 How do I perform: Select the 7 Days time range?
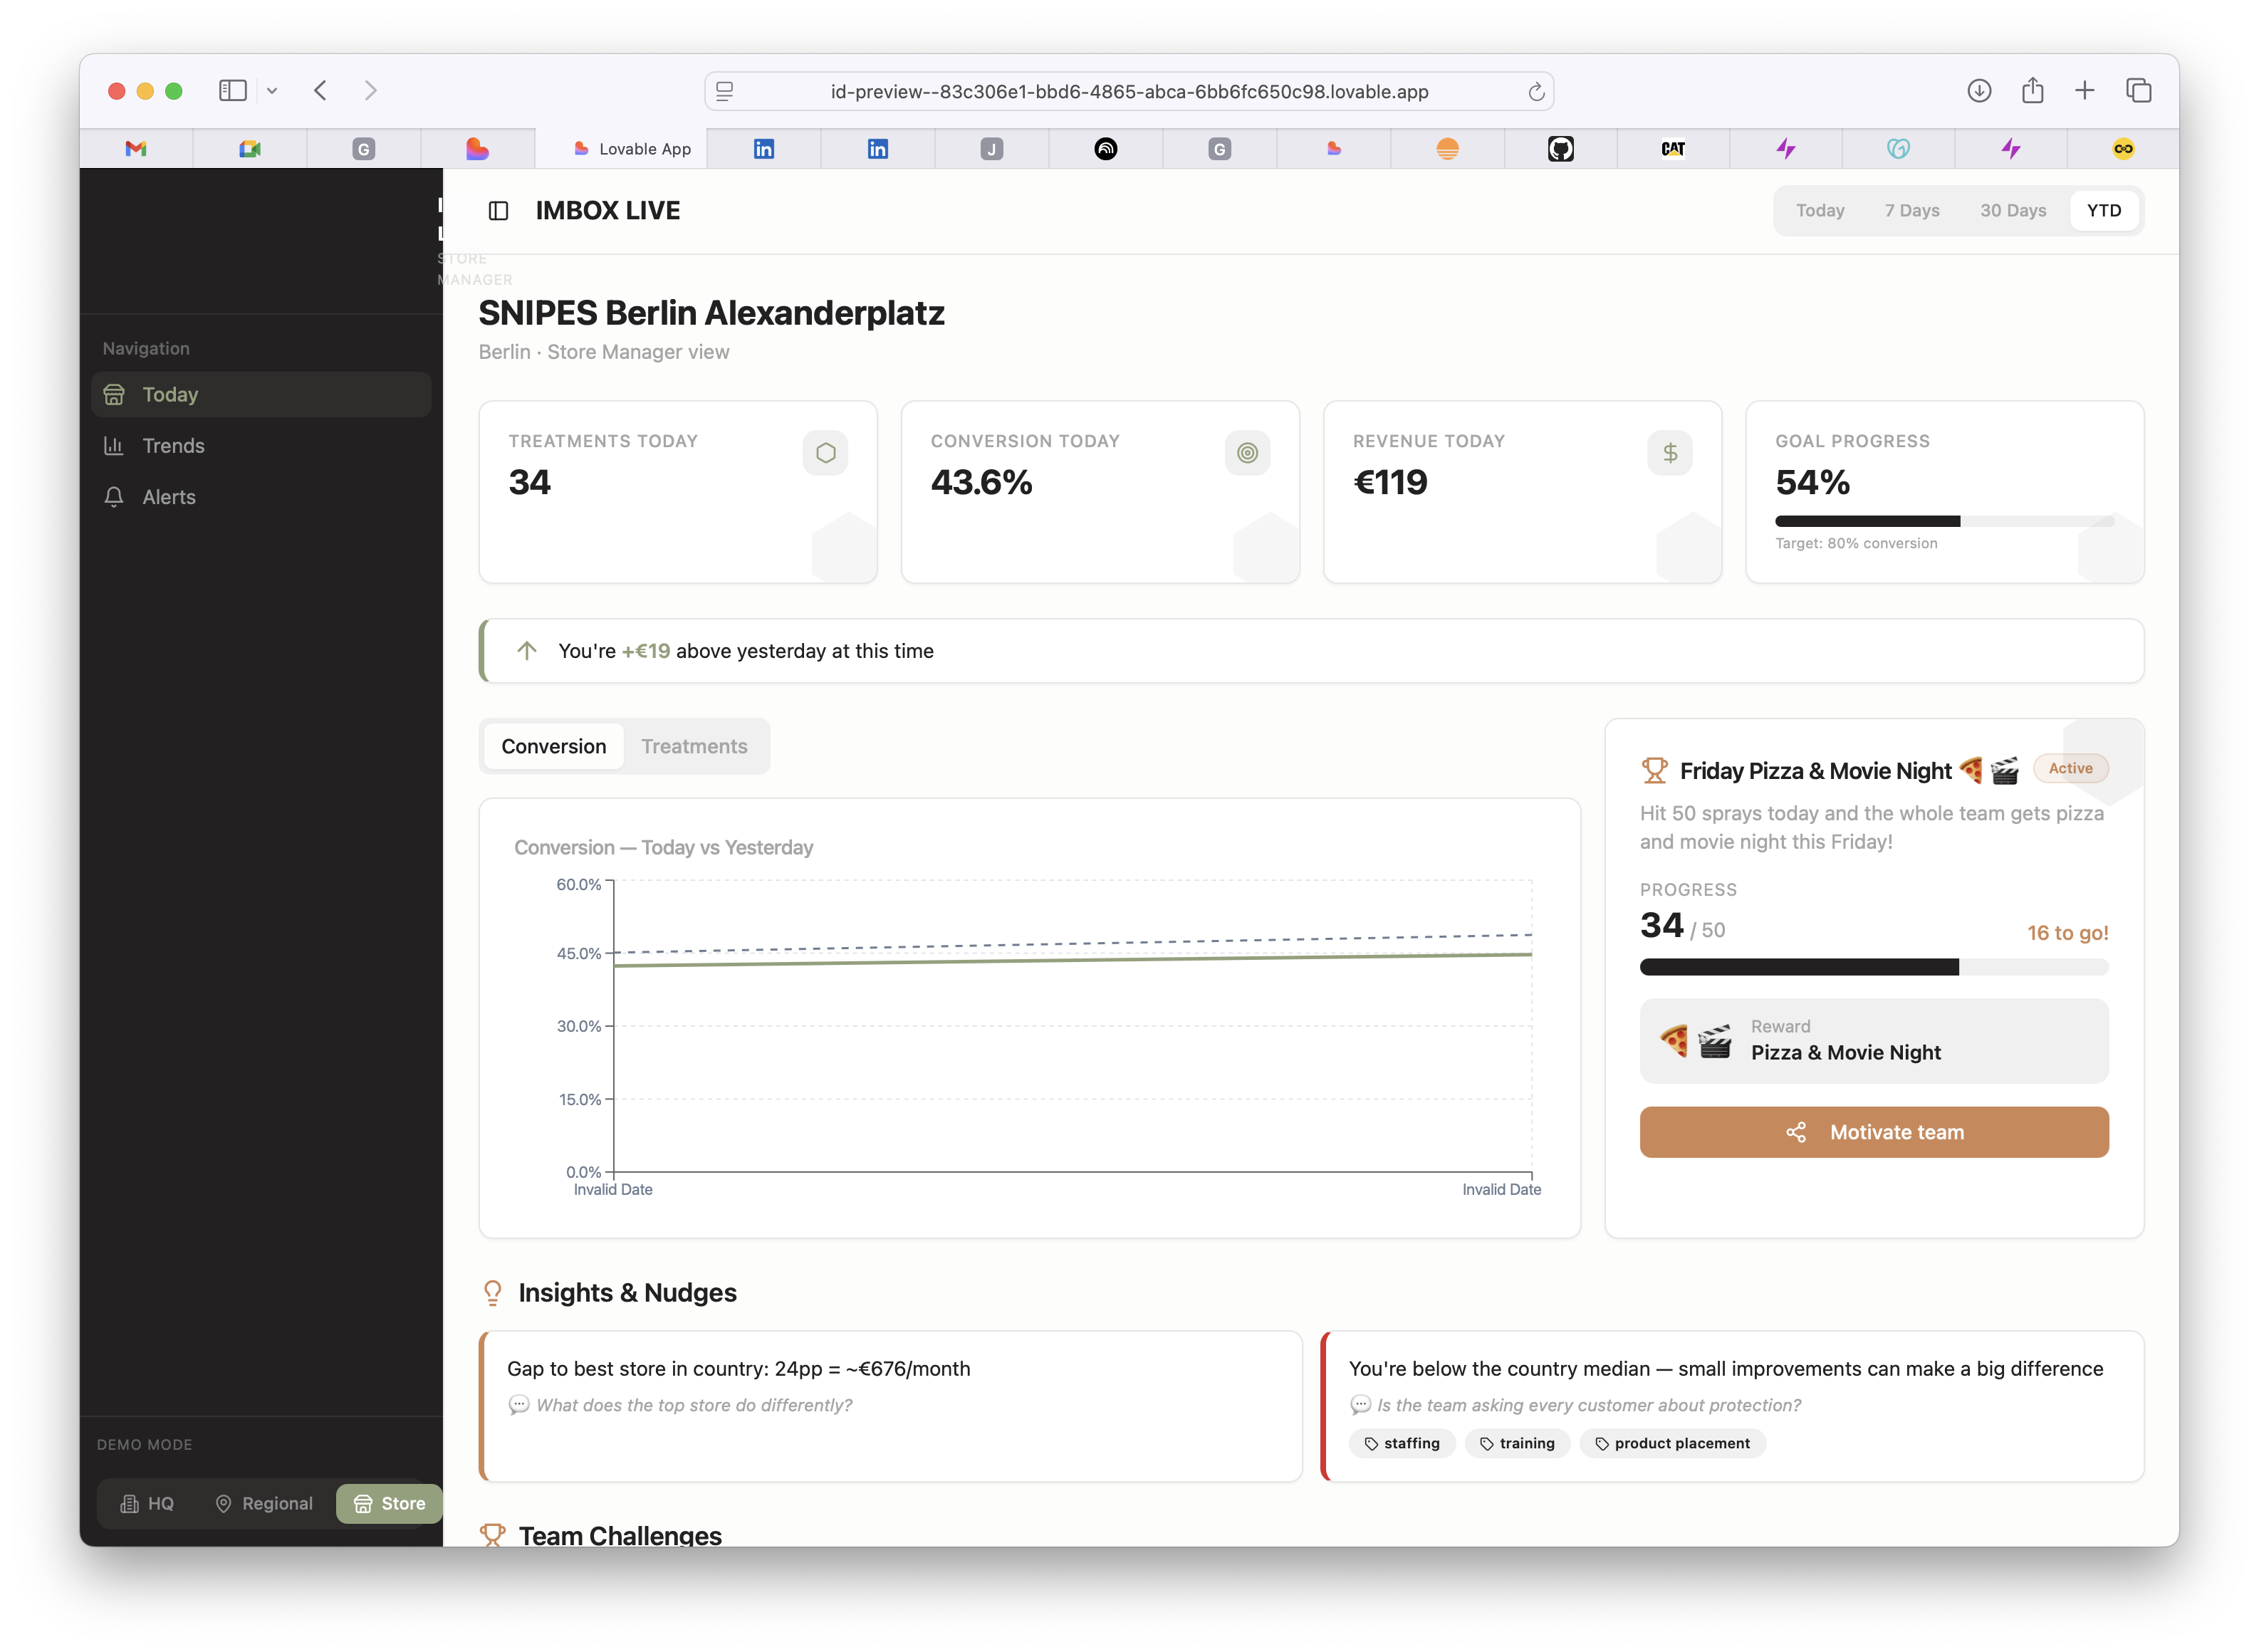tap(1911, 211)
